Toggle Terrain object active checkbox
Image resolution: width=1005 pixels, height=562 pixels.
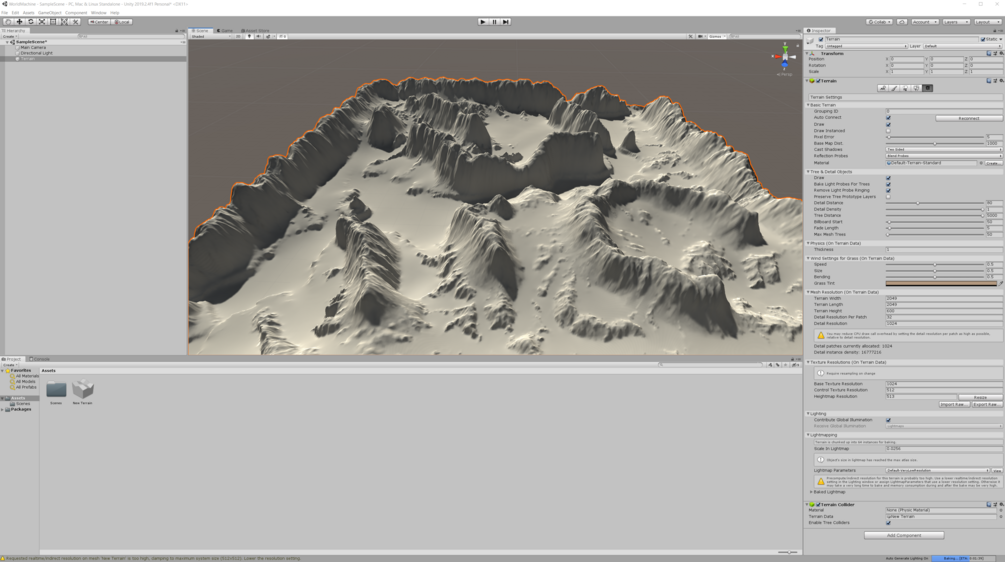[821, 39]
